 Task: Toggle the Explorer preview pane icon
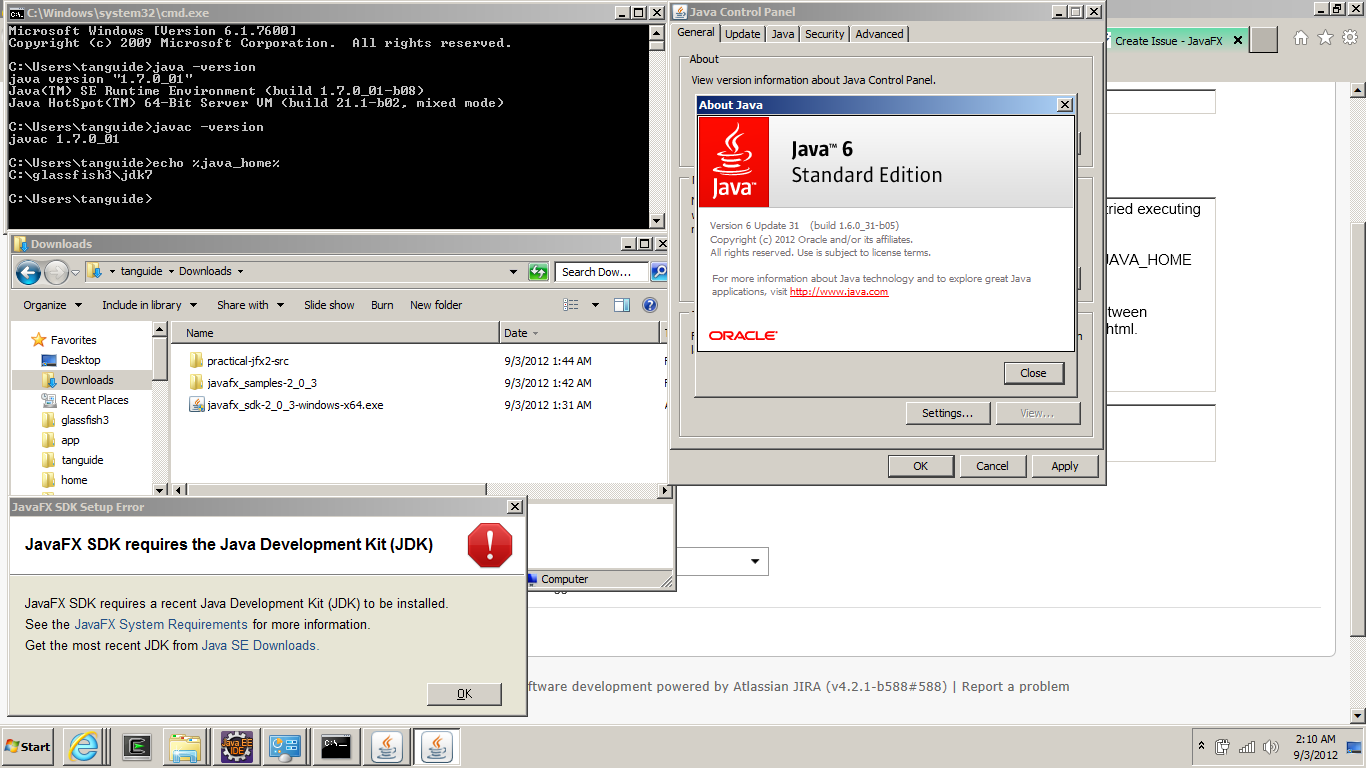(x=622, y=305)
